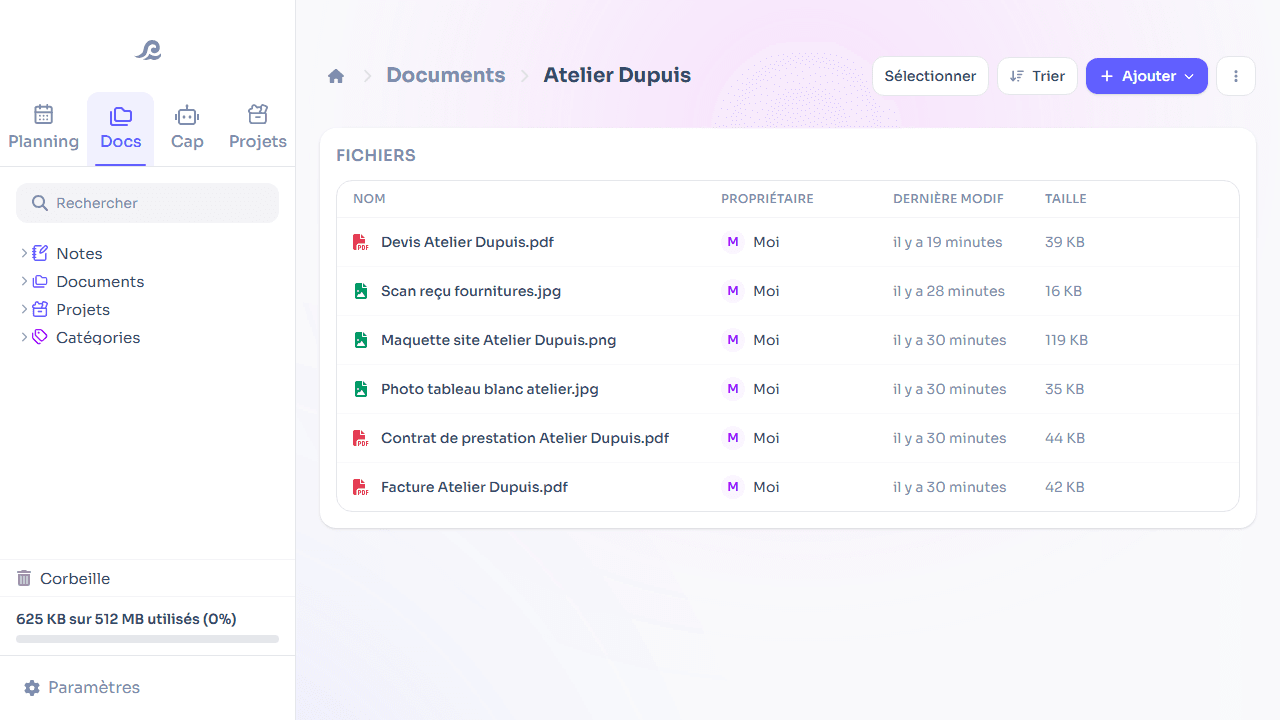Click the image icon of Maquette site Atelier Dupuis.png
This screenshot has height=720, width=1280.
tap(361, 340)
